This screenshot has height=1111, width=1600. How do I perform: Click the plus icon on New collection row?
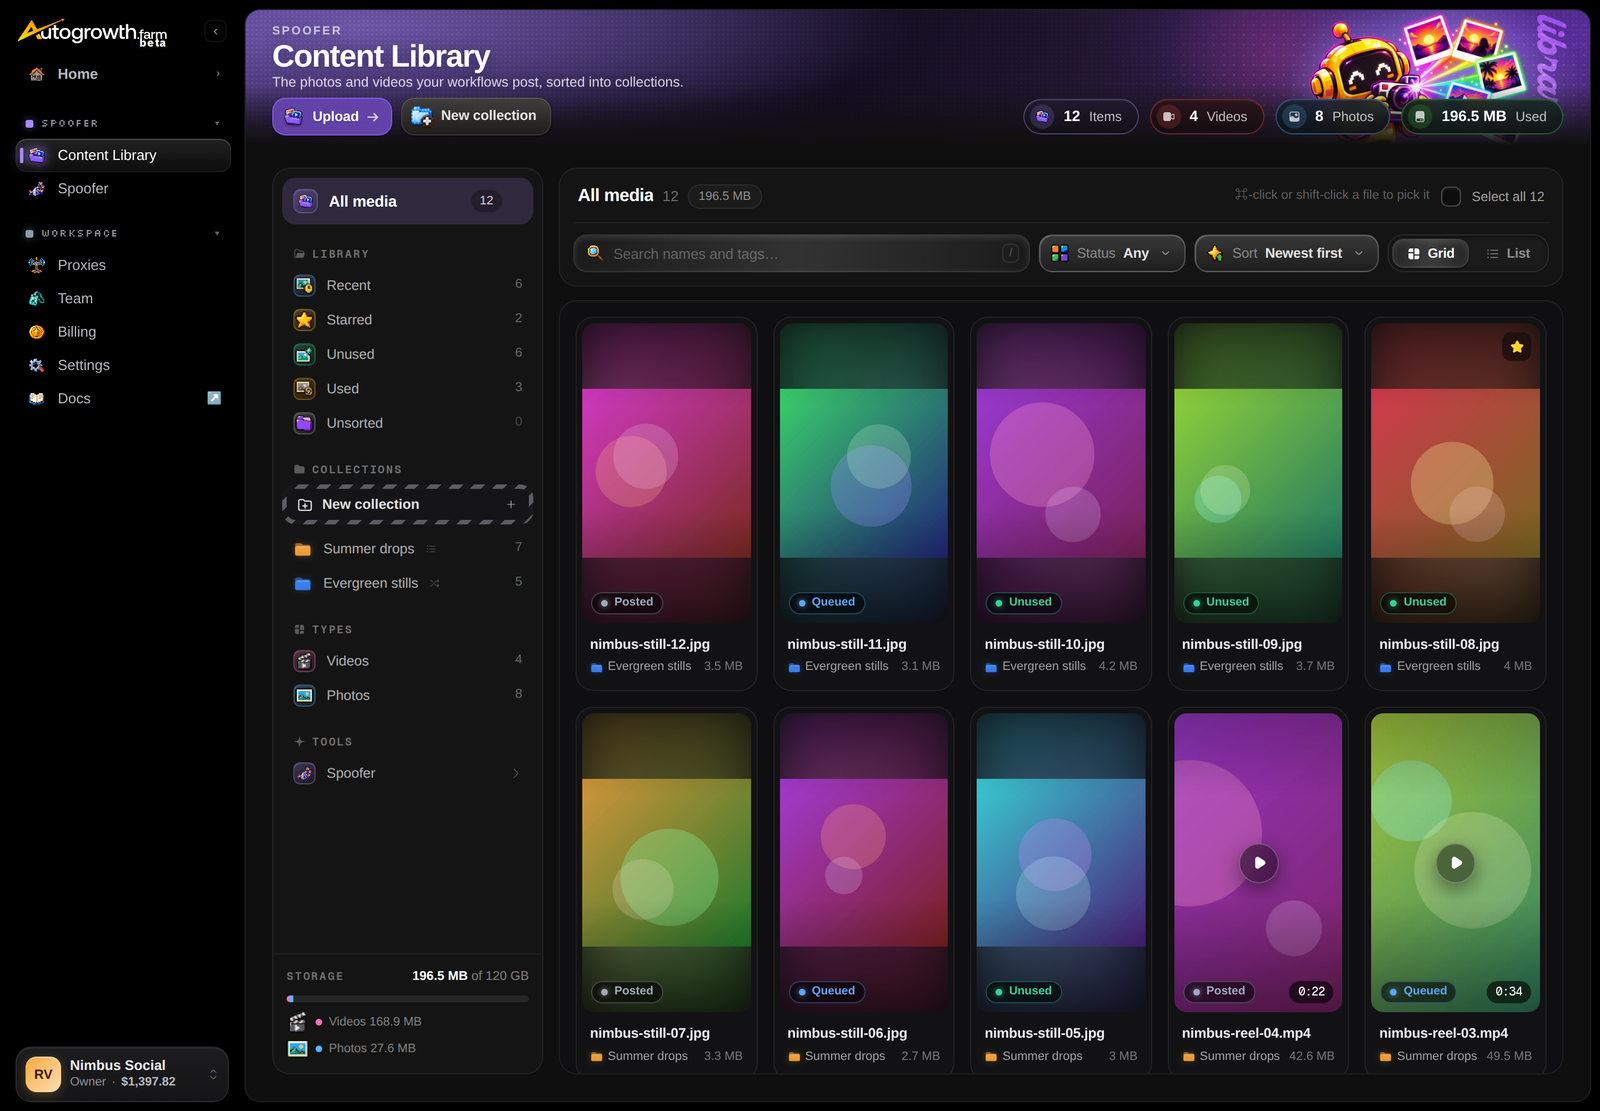tap(511, 505)
